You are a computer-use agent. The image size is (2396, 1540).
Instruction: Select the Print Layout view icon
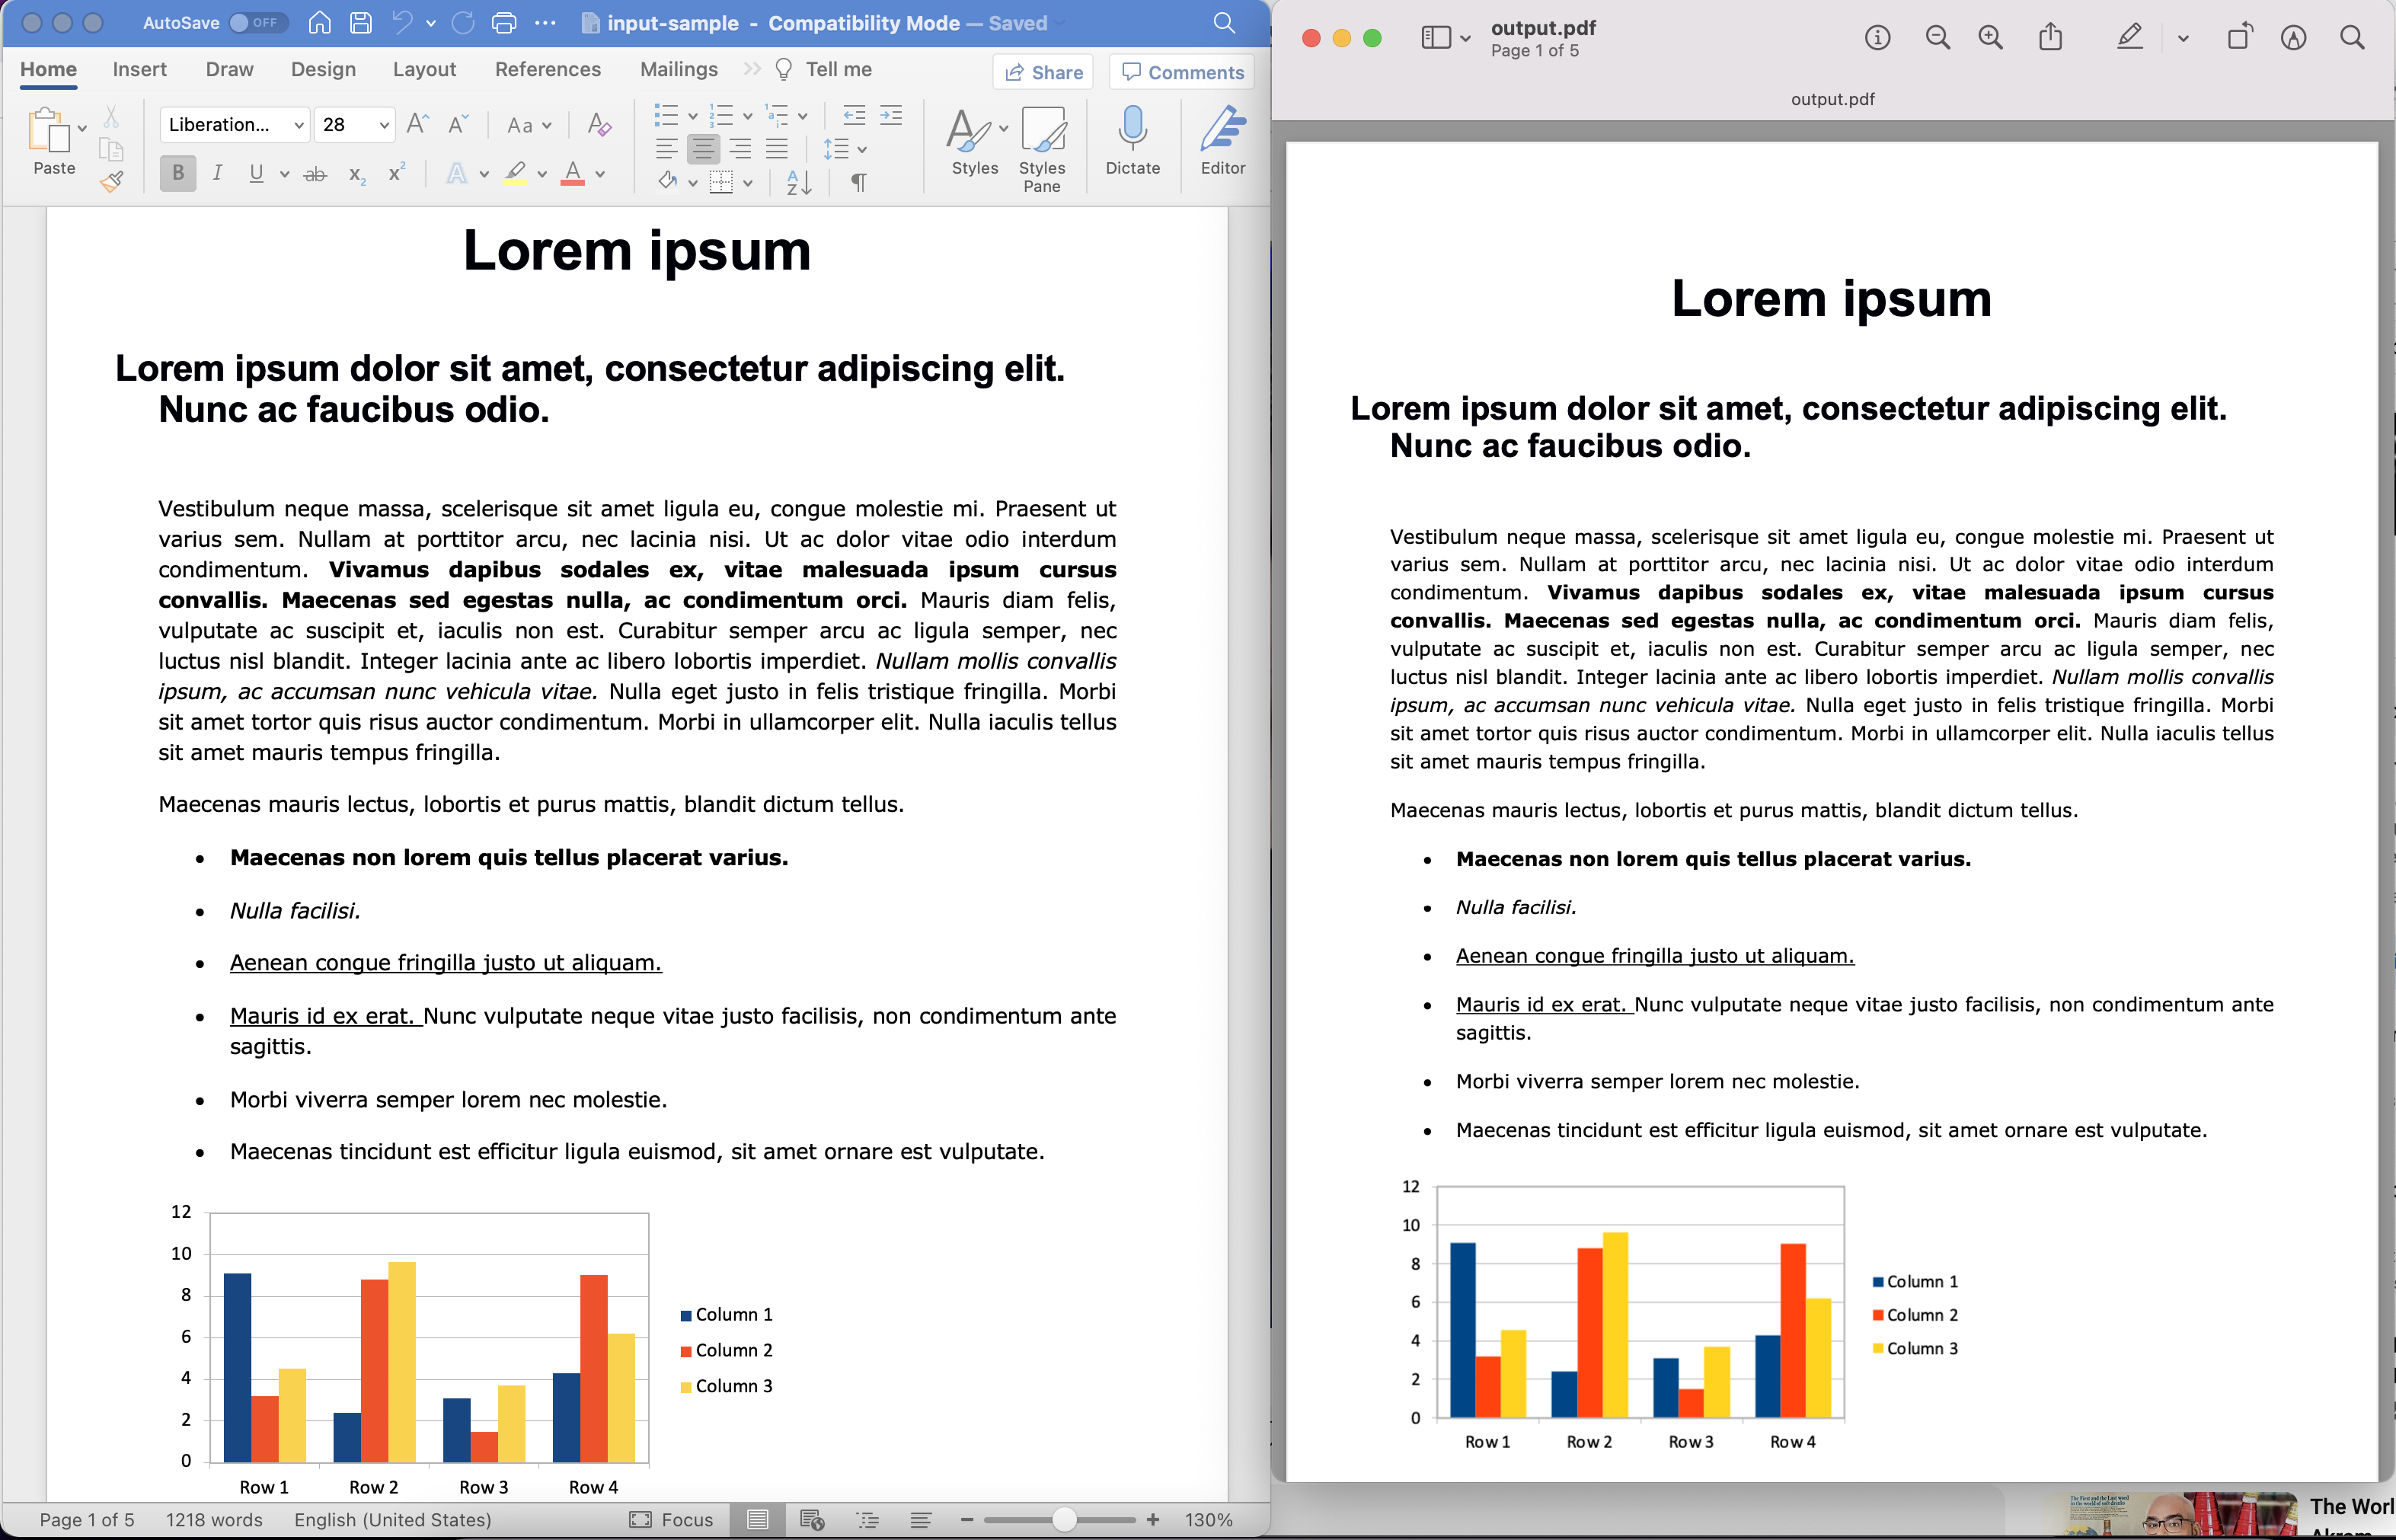[x=758, y=1519]
